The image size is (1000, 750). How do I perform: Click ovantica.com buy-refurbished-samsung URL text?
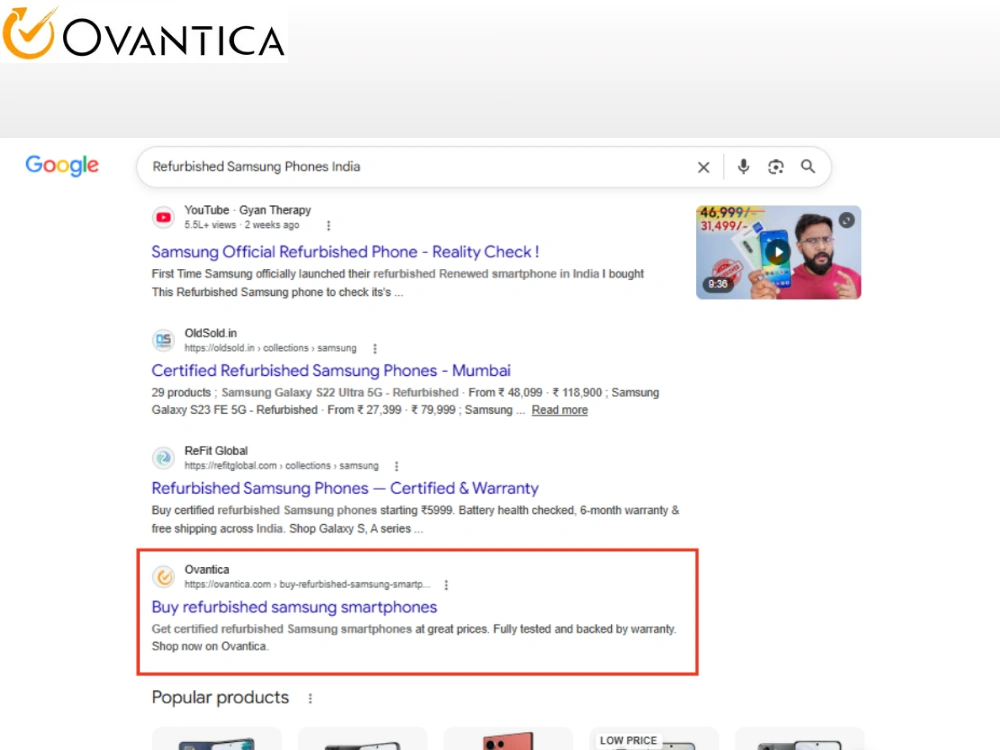pos(307,584)
